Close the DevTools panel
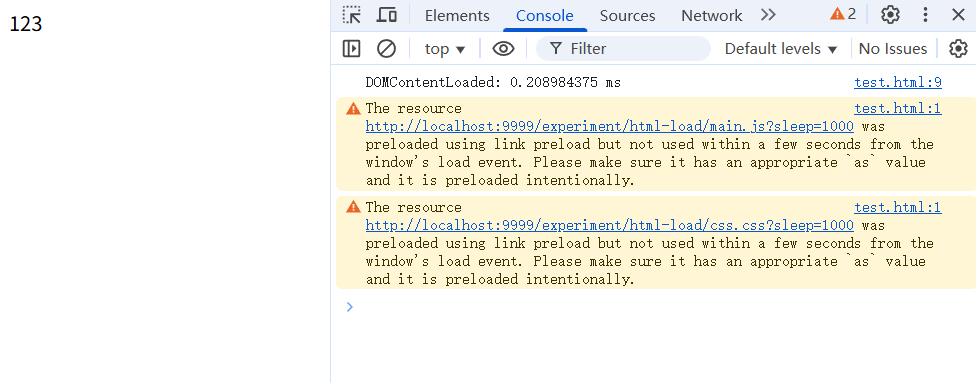This screenshot has width=976, height=383. pos(958,15)
